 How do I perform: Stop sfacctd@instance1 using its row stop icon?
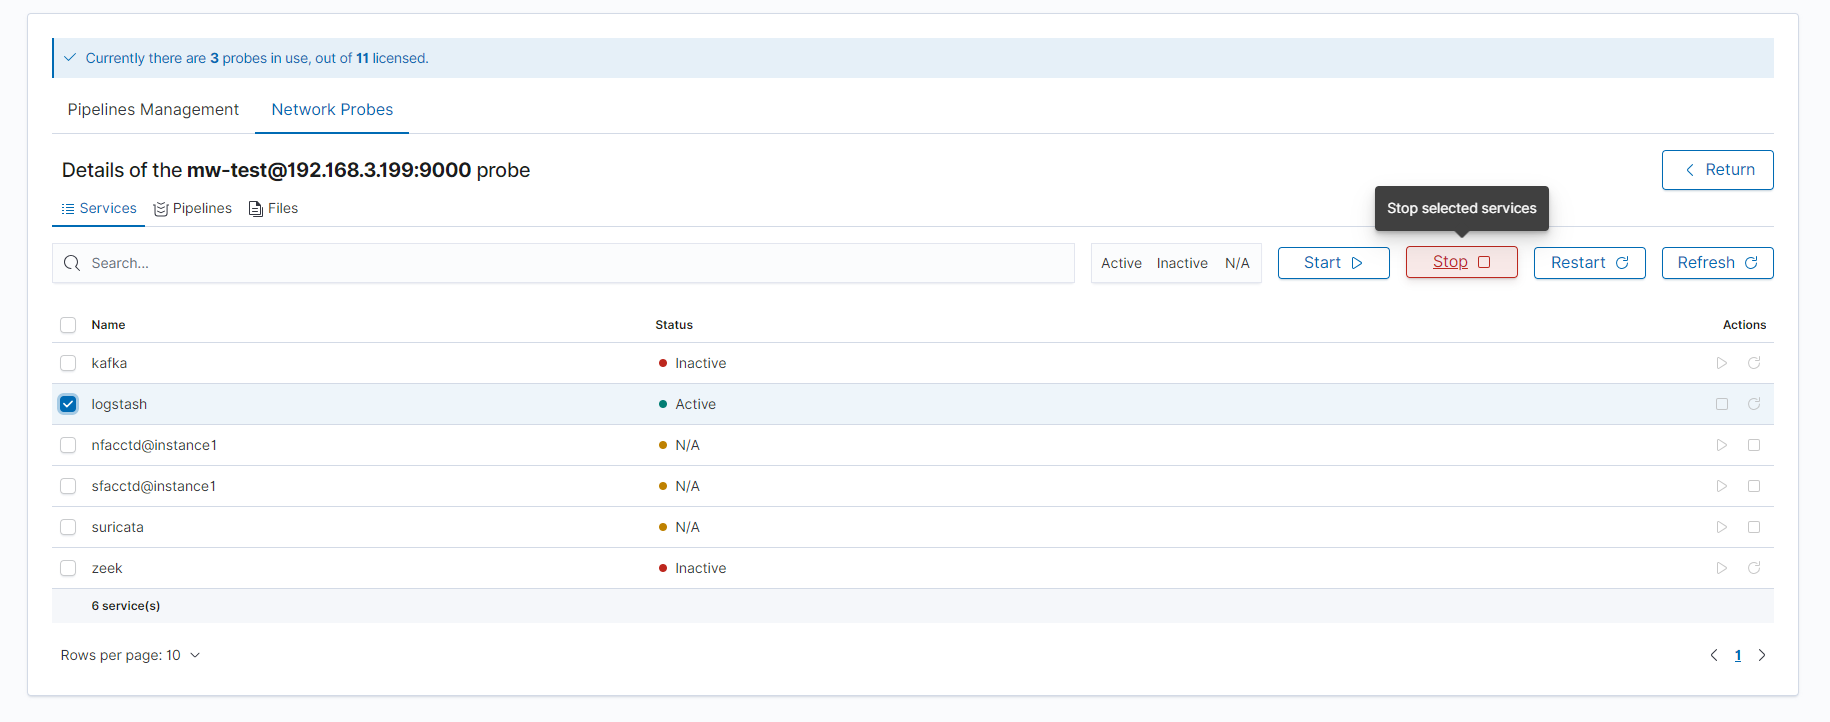1753,486
